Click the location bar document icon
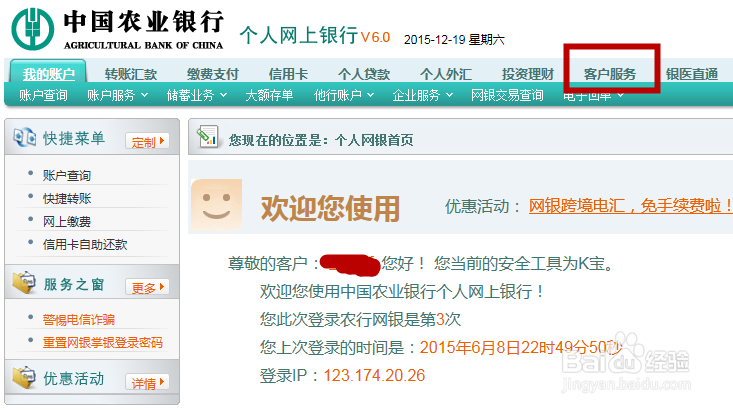Viewport: 733px width, 410px height. pos(208,137)
